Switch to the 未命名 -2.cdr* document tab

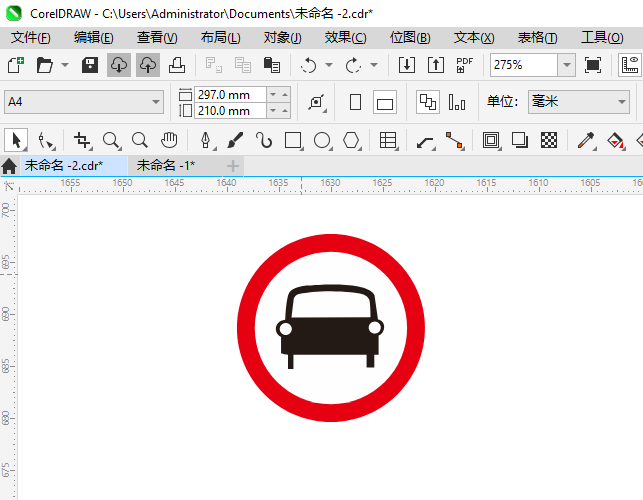click(x=64, y=166)
